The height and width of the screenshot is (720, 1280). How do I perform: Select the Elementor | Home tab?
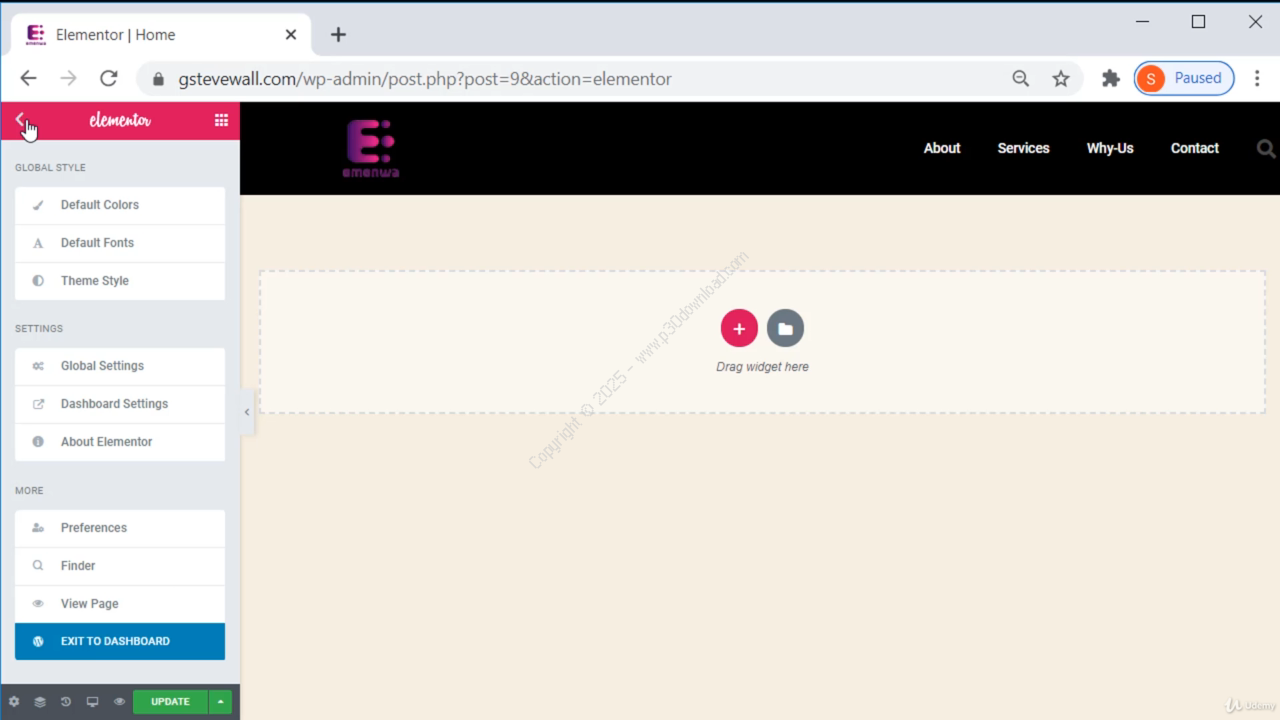click(160, 35)
